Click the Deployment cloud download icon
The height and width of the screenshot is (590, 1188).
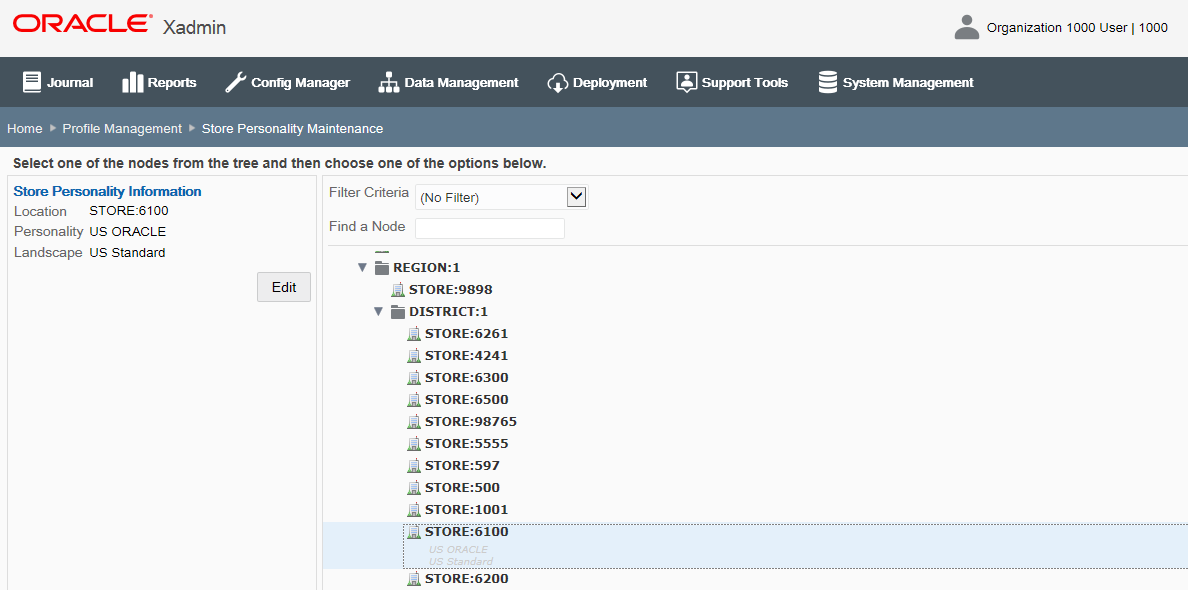click(x=558, y=82)
